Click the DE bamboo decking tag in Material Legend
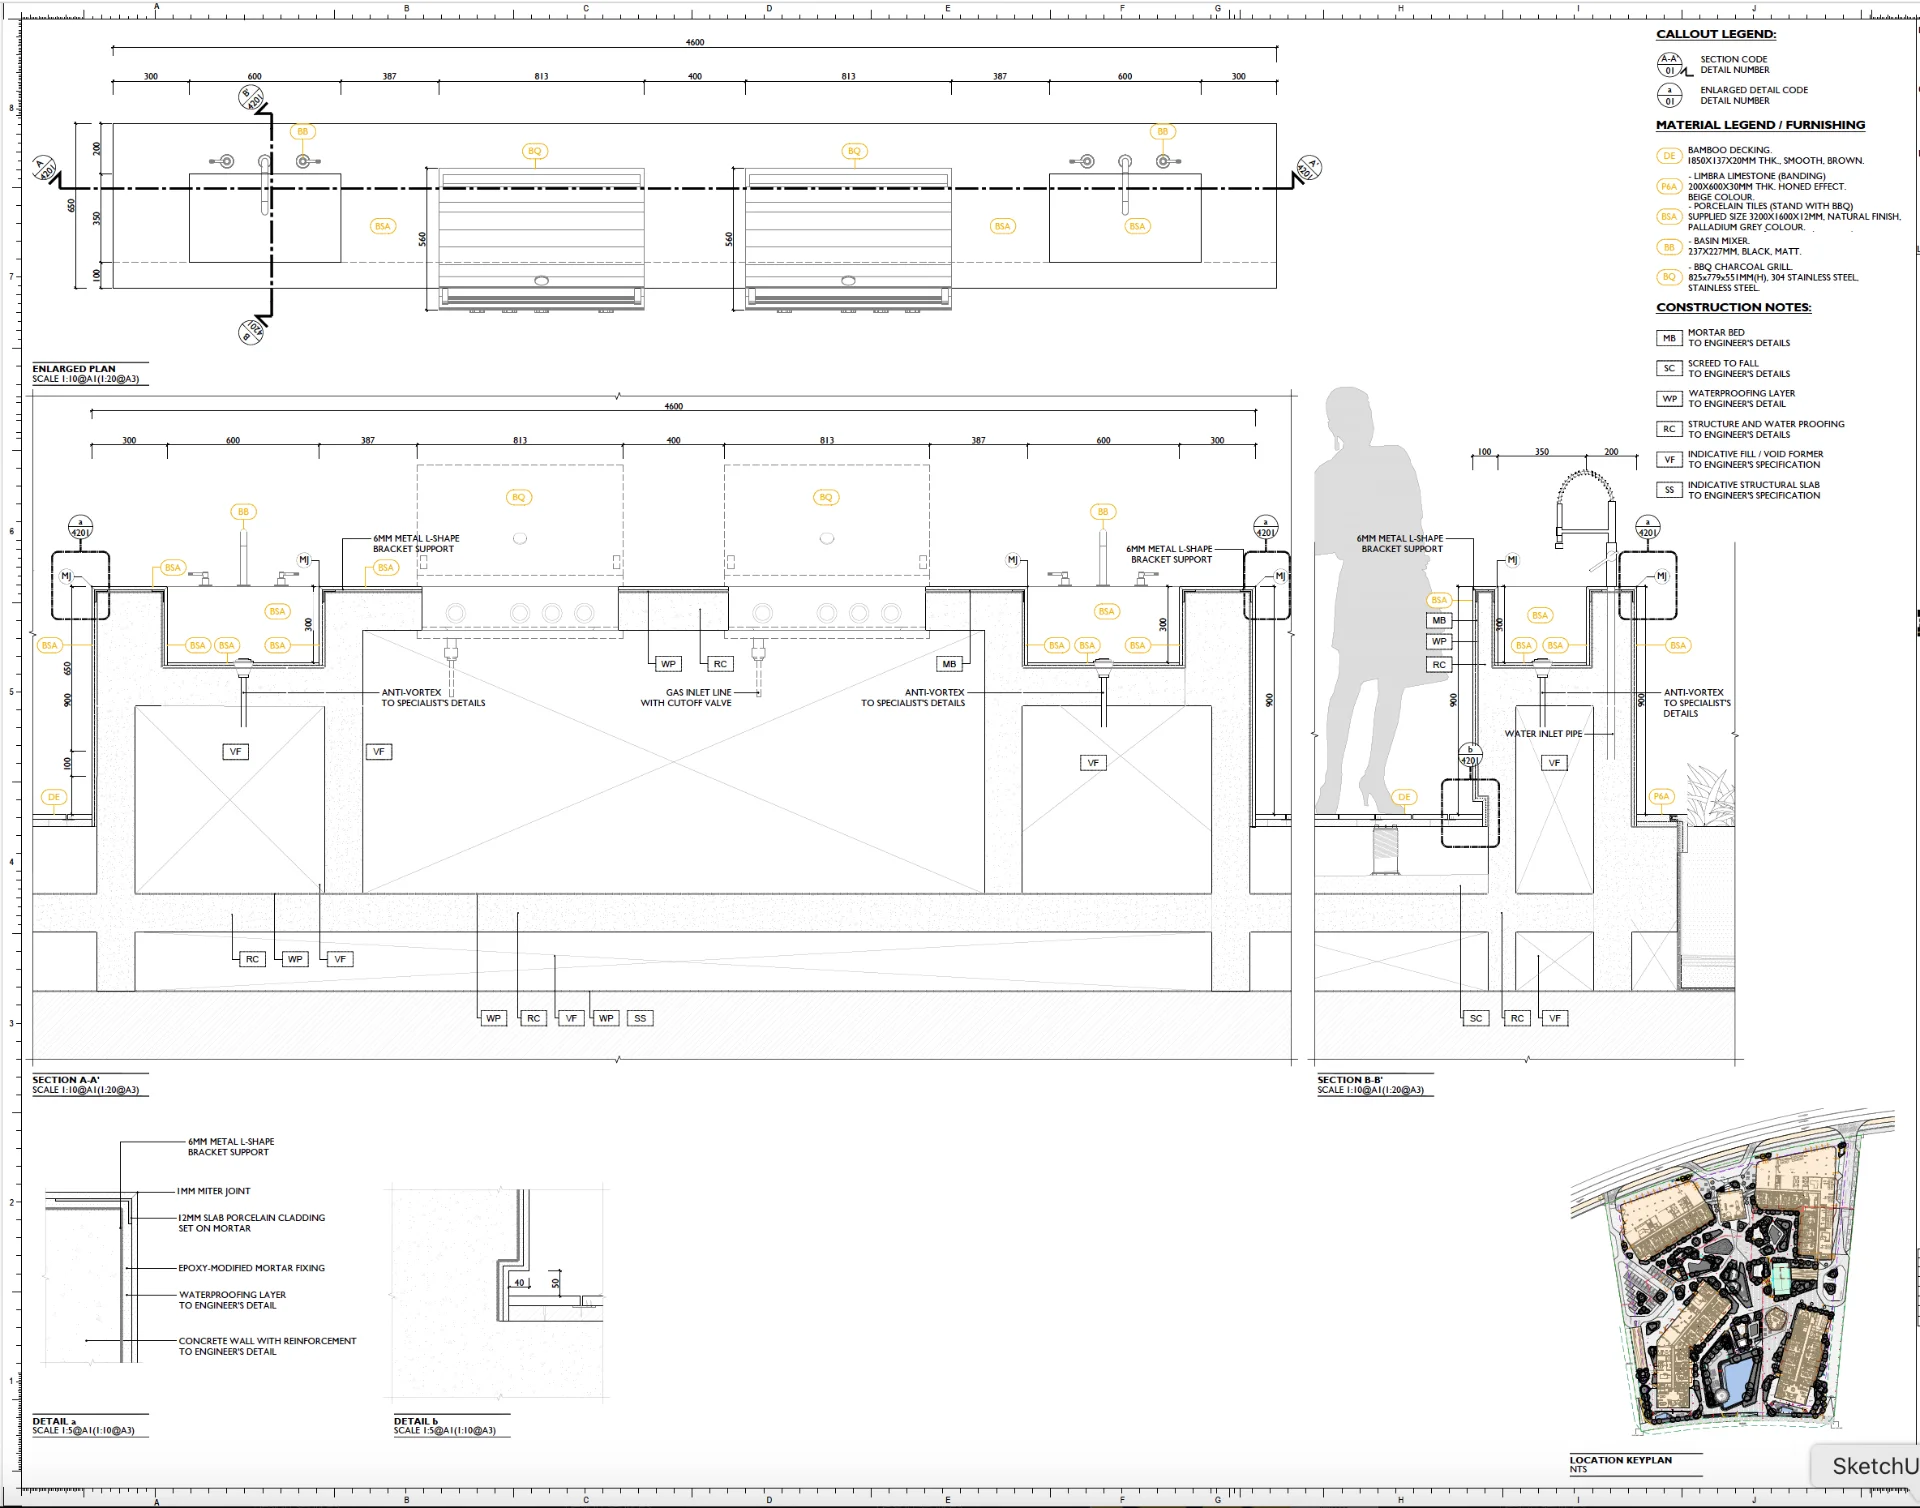This screenshot has height=1508, width=1920. [x=1668, y=156]
